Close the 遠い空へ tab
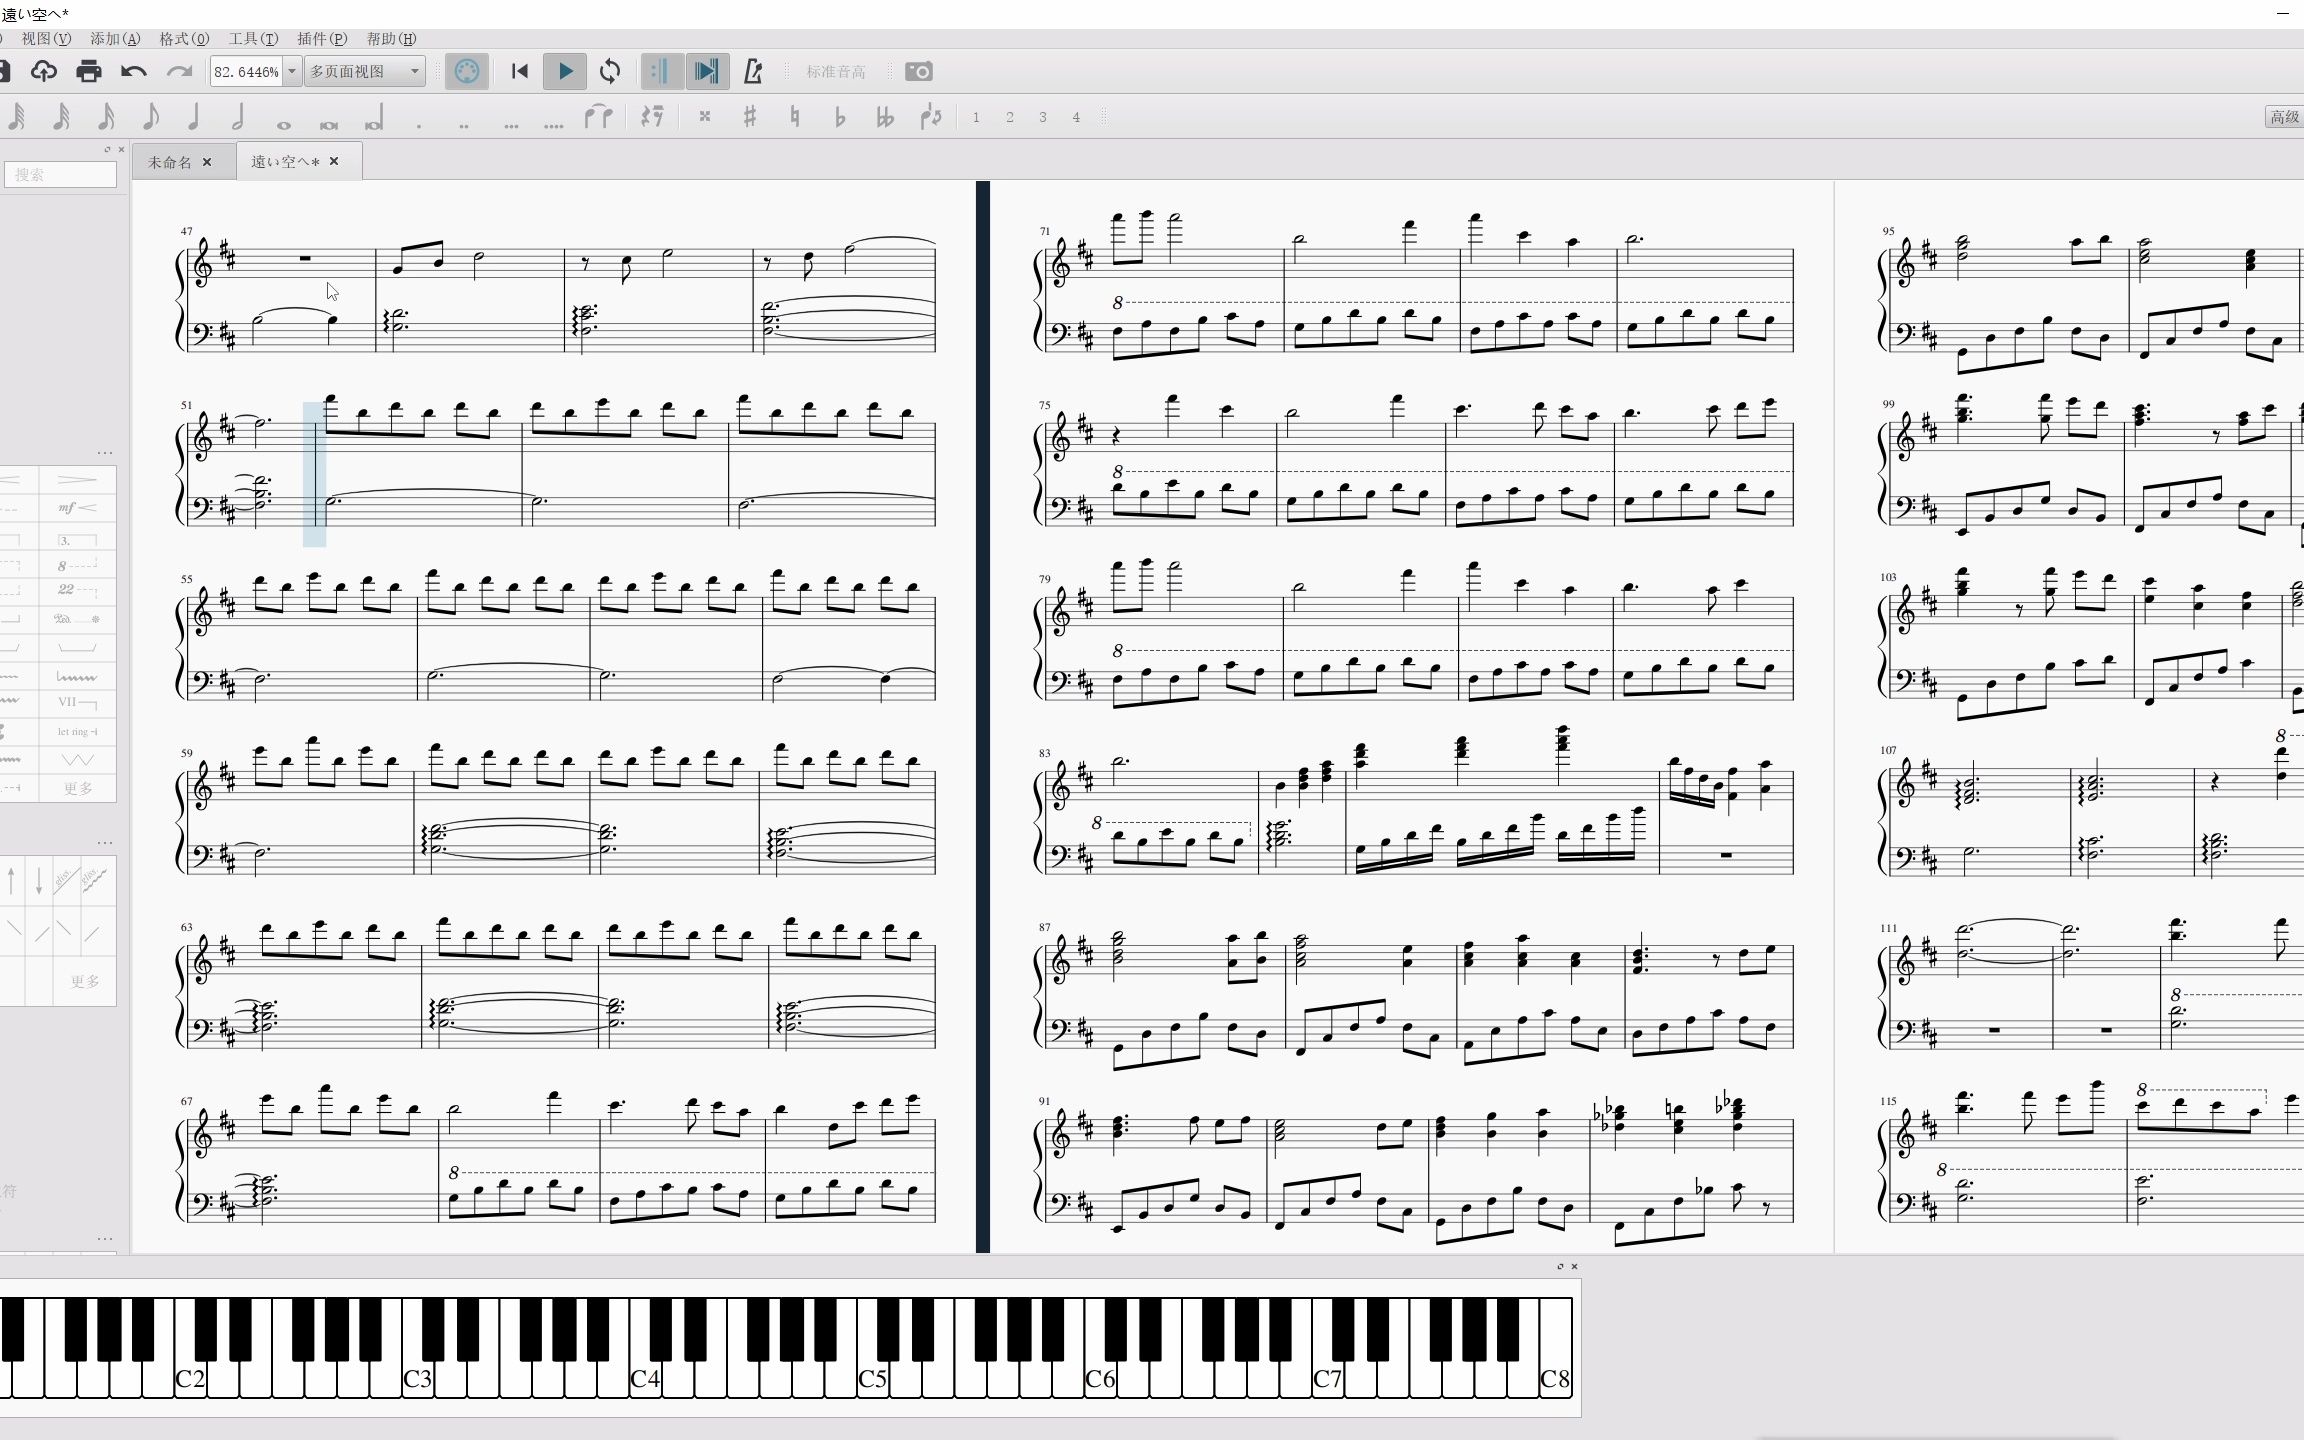This screenshot has height=1440, width=2304. point(334,161)
